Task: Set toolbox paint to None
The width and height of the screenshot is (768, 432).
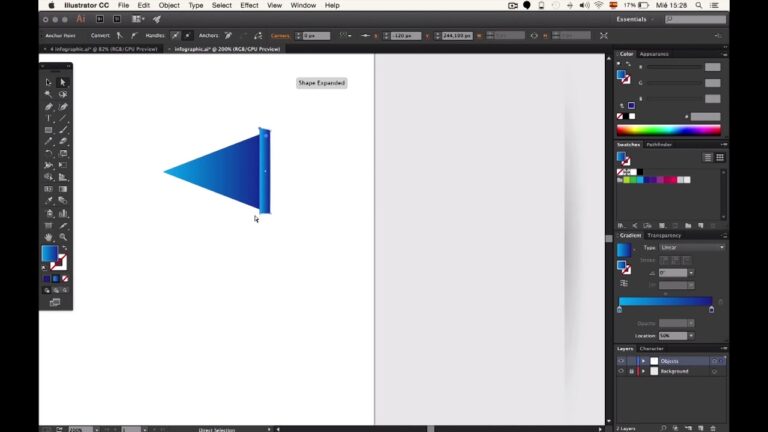Action: coord(65,279)
